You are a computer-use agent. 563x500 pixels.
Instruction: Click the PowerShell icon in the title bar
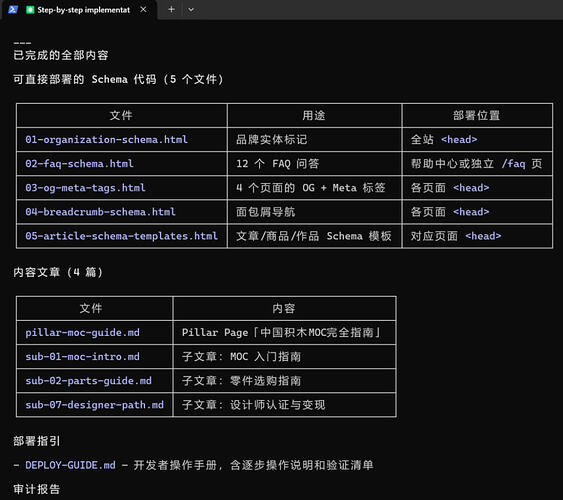click(x=13, y=10)
